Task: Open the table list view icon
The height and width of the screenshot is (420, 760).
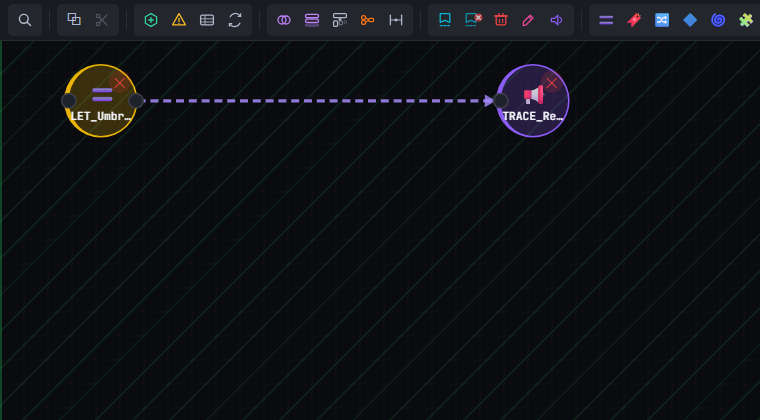Action: click(207, 20)
